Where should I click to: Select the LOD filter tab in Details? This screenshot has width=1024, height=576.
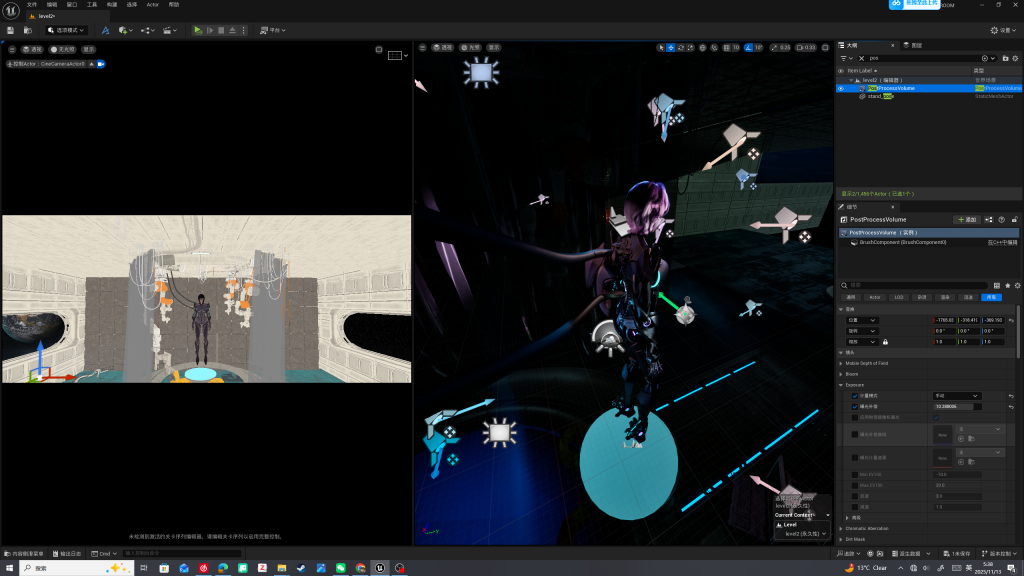click(x=899, y=297)
